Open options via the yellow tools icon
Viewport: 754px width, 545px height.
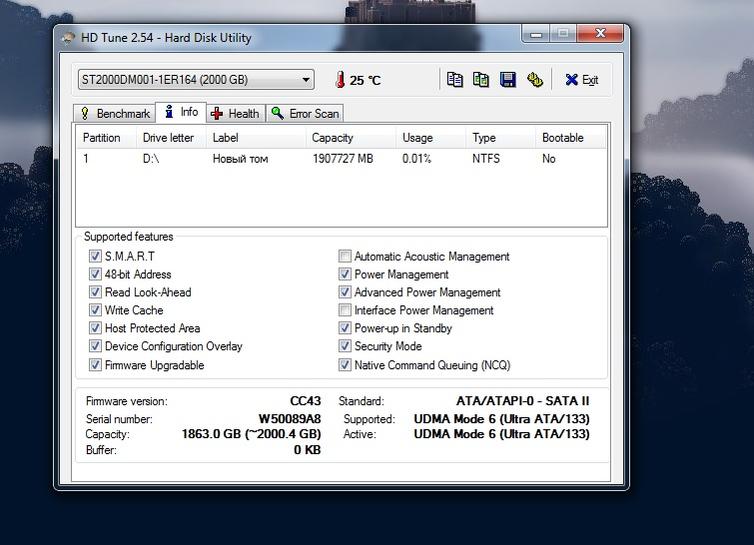point(535,79)
